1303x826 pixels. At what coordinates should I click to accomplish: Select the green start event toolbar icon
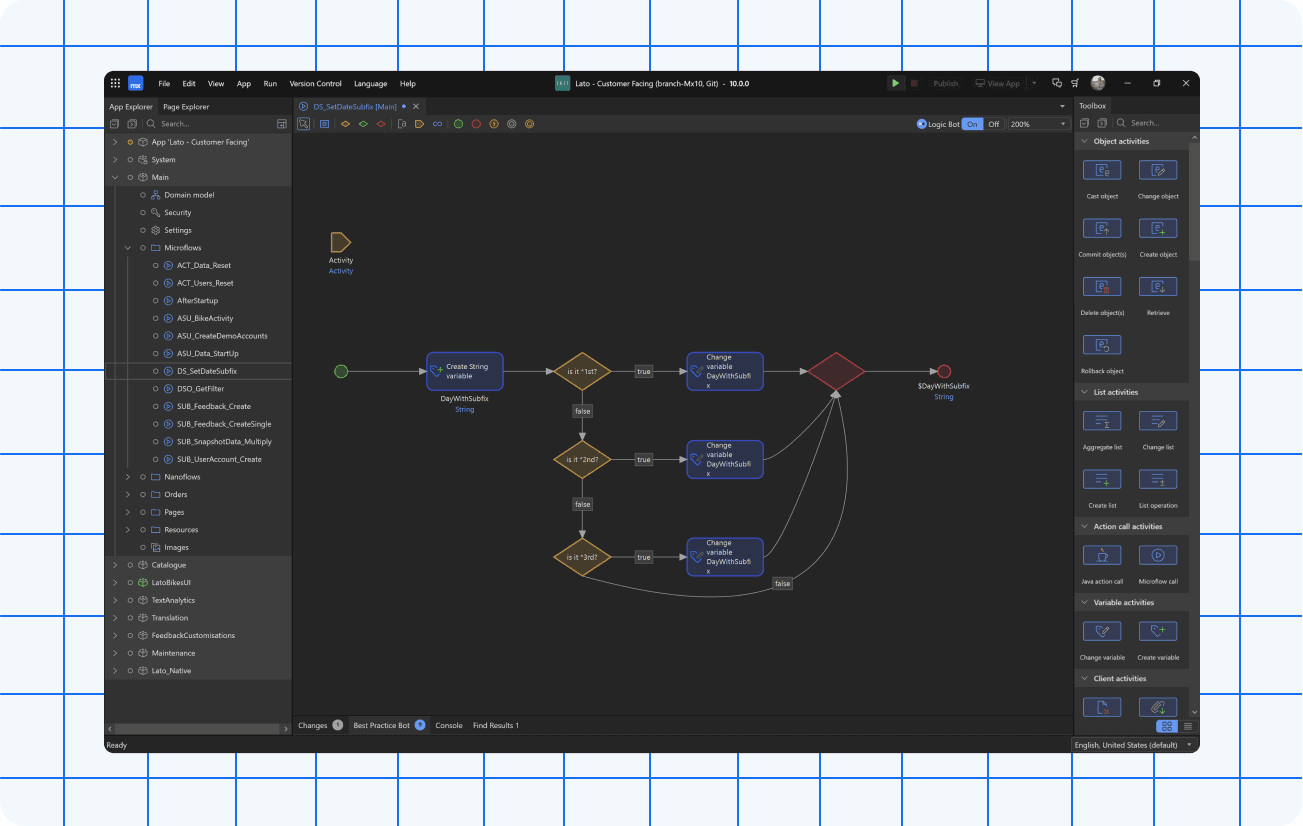point(458,124)
